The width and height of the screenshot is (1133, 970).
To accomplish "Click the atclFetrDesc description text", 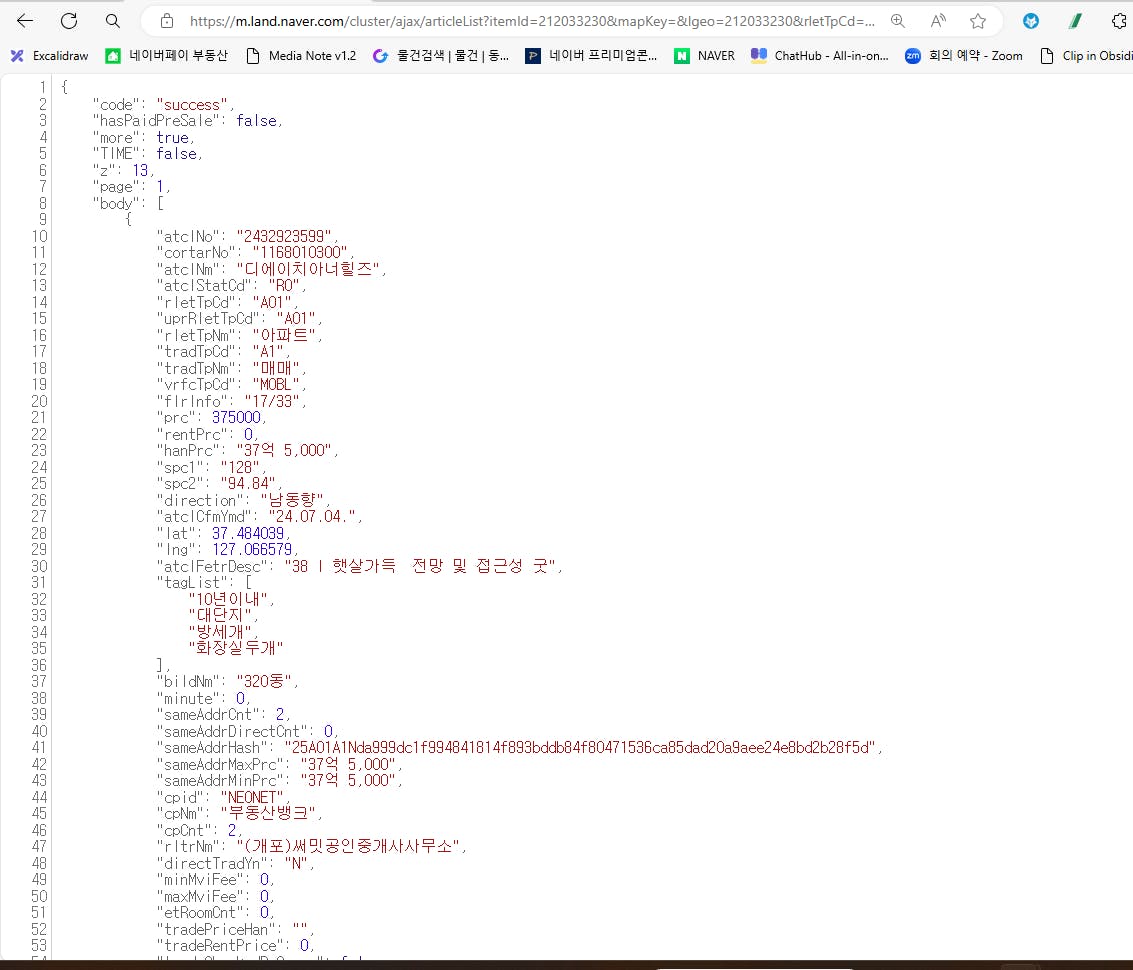I will 421,566.
